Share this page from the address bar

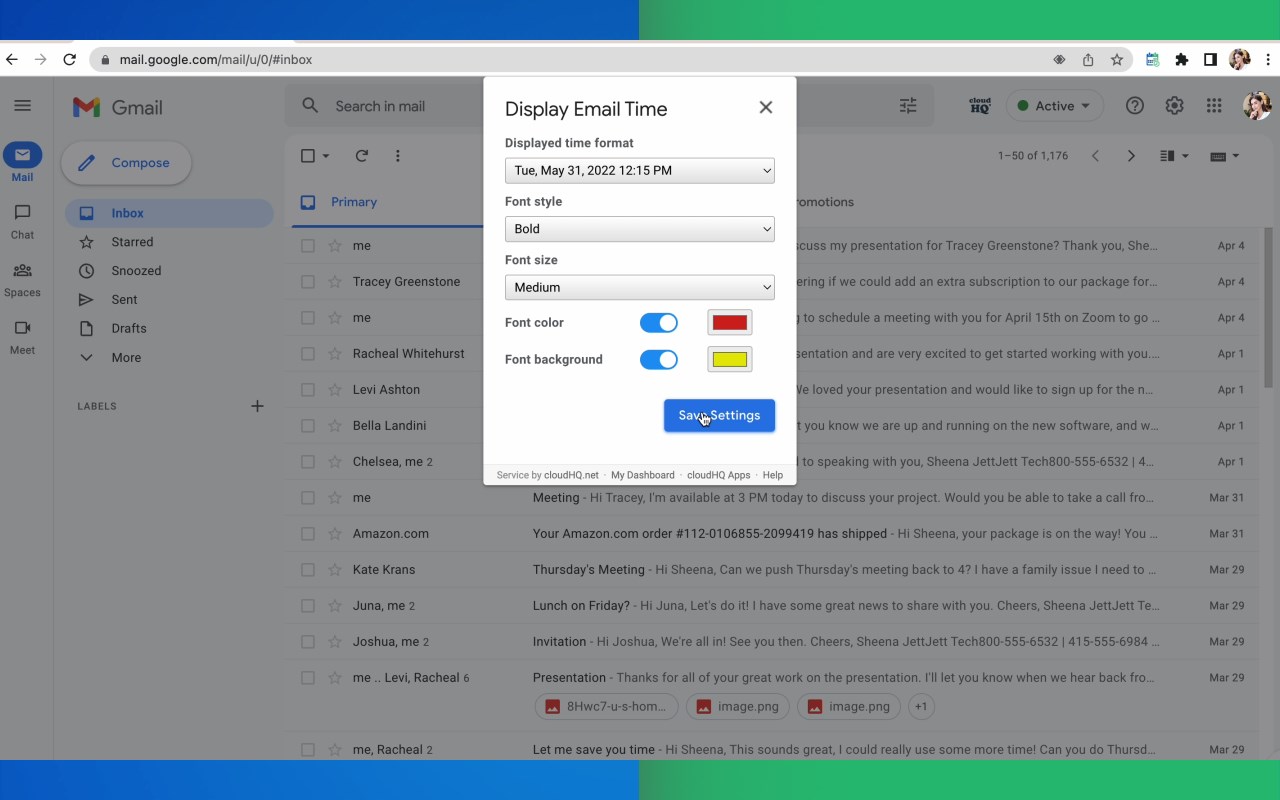[1088, 60]
